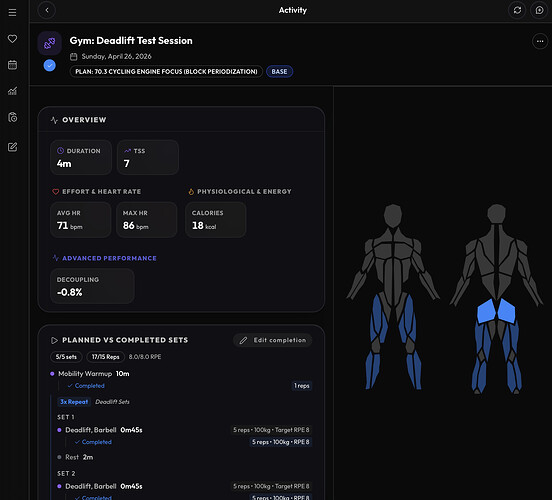
Task: Click the TSS 7 card
Action: pyautogui.click(x=148, y=157)
